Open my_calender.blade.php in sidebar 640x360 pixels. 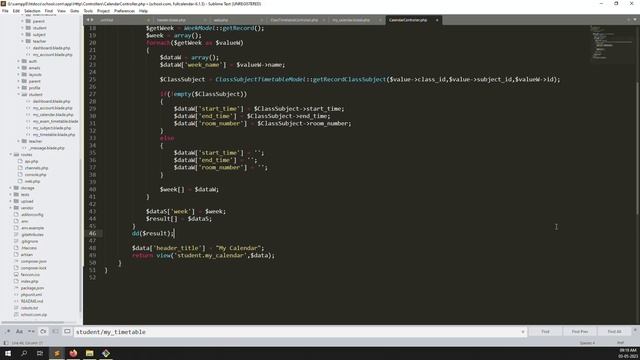tap(53, 115)
